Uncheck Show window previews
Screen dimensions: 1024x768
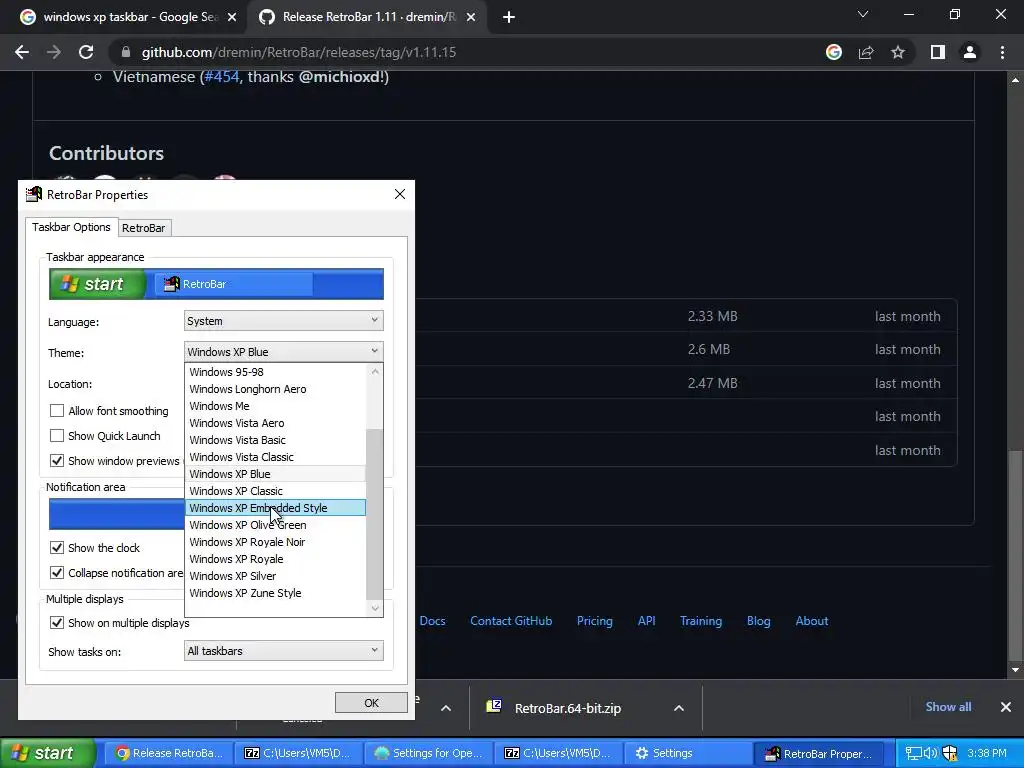(57, 460)
